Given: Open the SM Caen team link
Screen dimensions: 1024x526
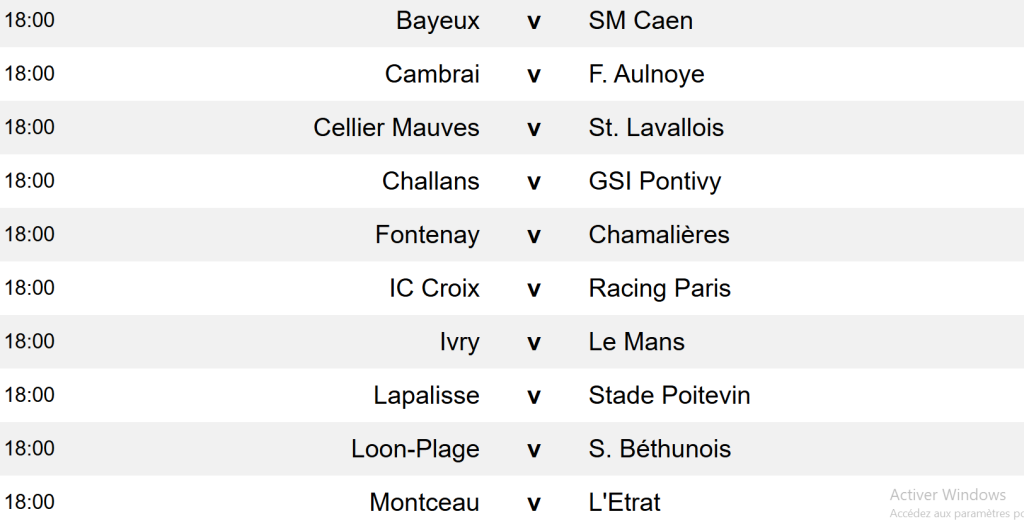Looking at the screenshot, I should pos(640,21).
